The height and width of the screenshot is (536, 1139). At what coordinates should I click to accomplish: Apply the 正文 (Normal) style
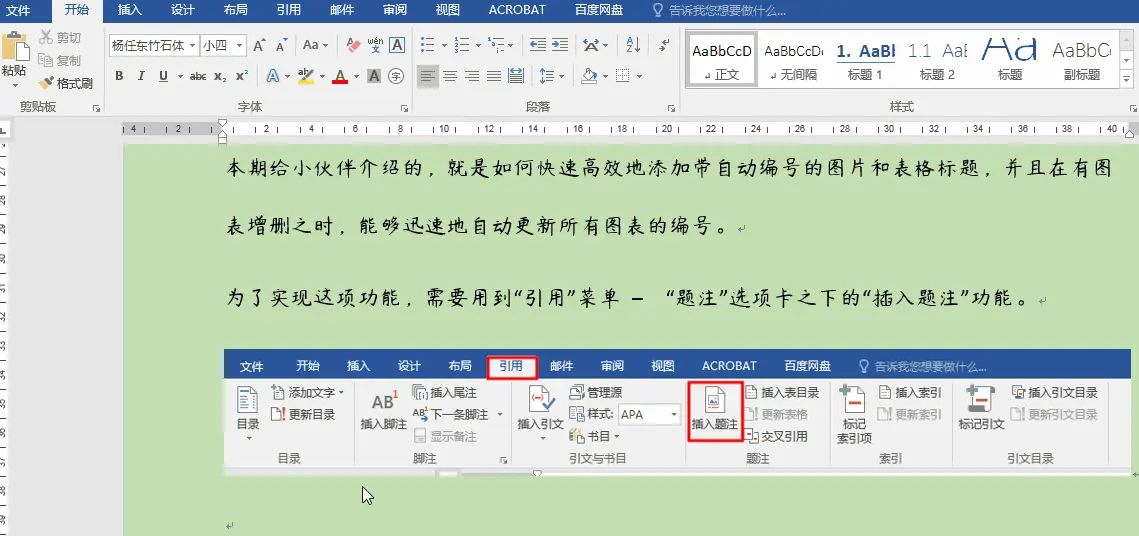point(721,60)
